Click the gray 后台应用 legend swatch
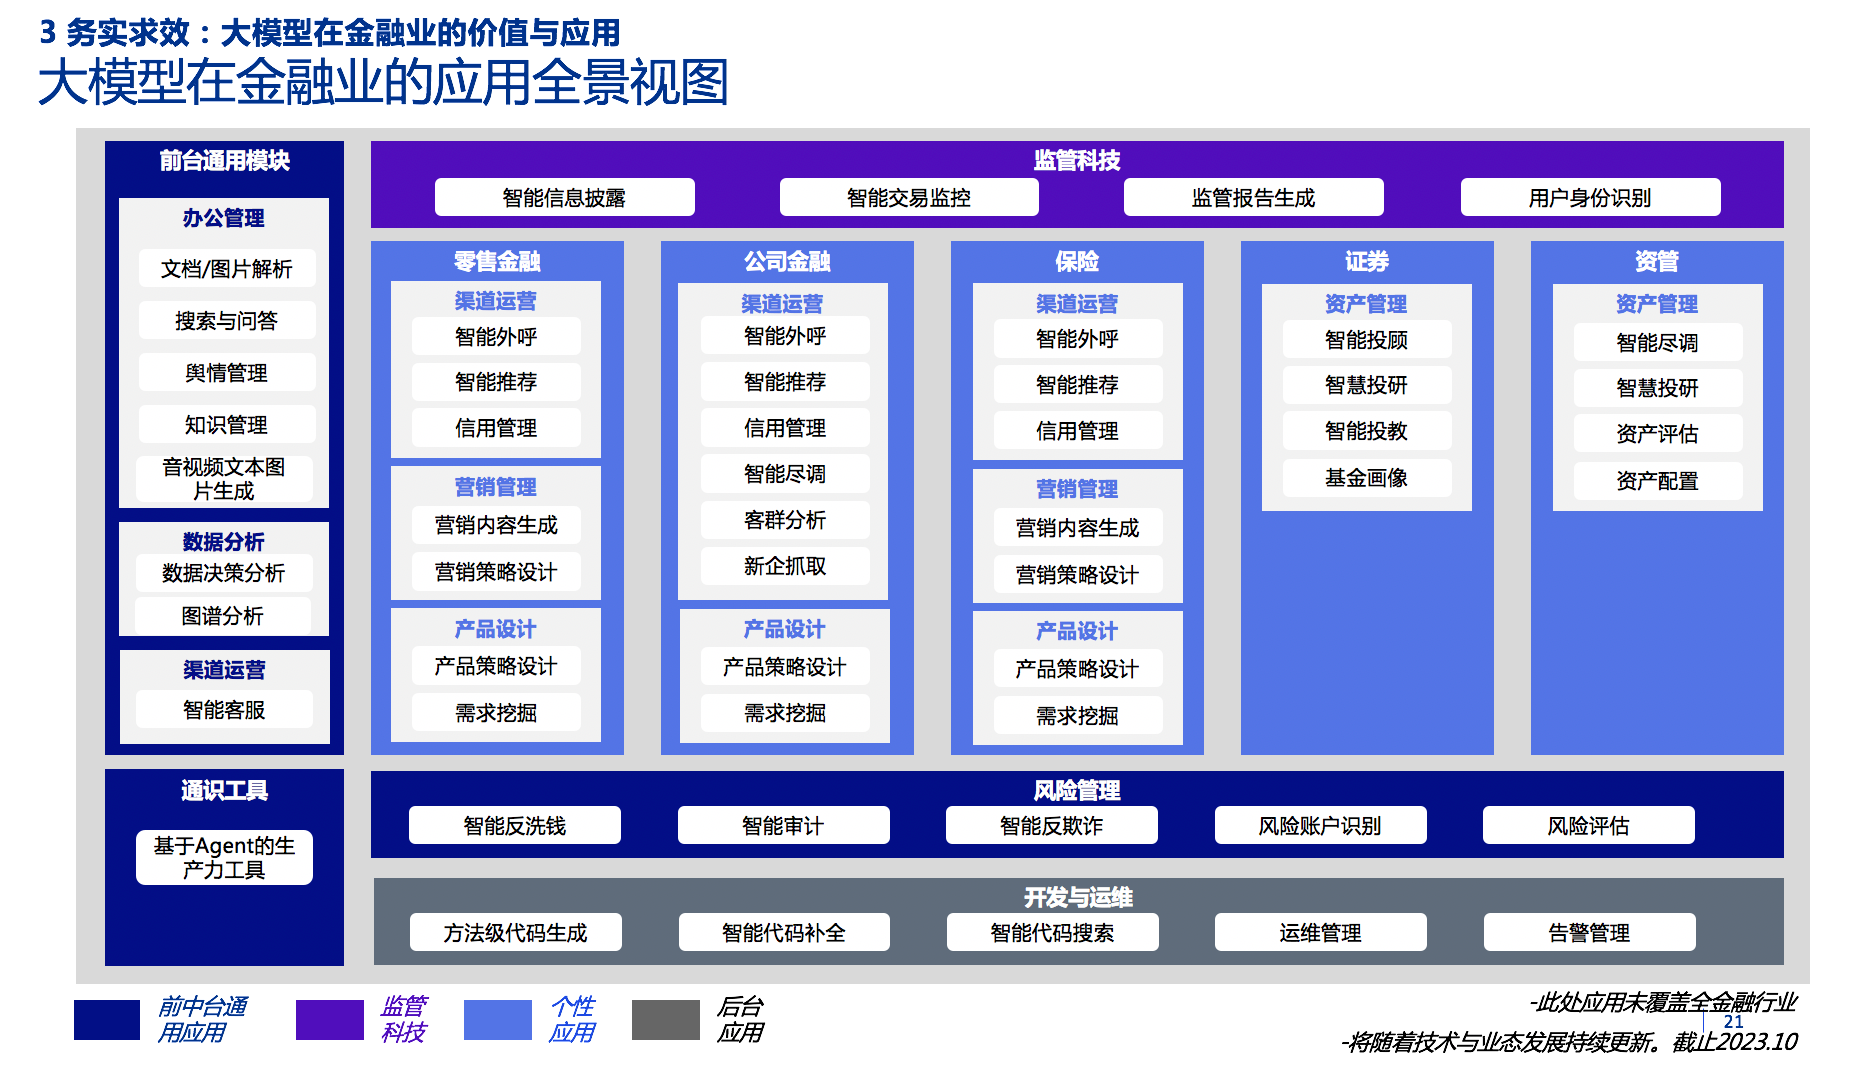 point(666,1019)
